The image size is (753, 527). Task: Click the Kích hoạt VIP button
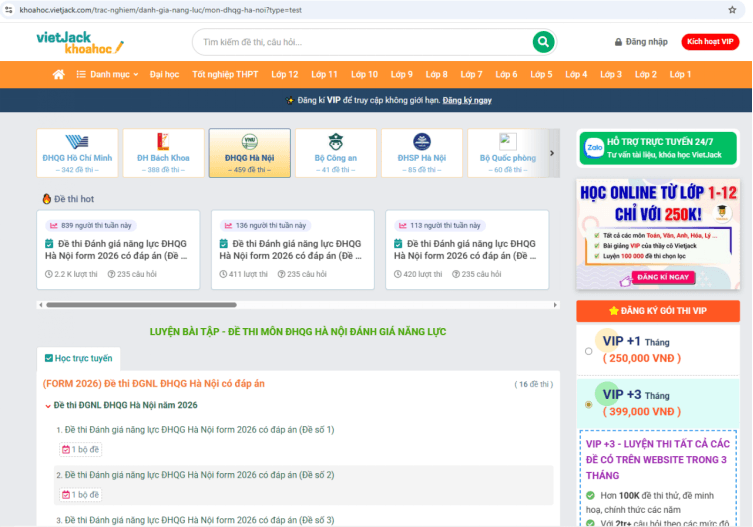(x=710, y=42)
